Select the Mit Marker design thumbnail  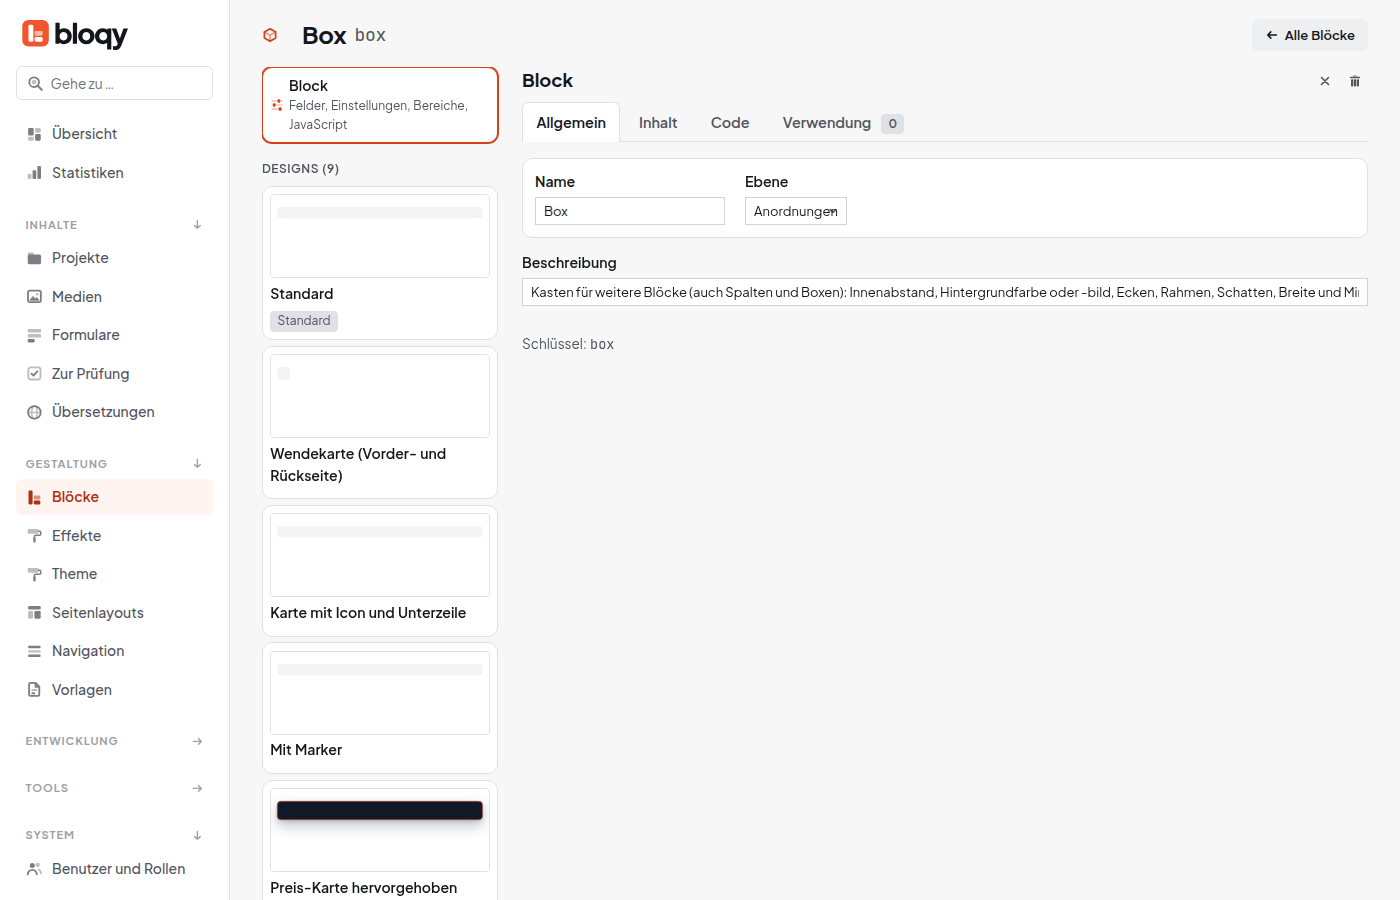coord(380,693)
